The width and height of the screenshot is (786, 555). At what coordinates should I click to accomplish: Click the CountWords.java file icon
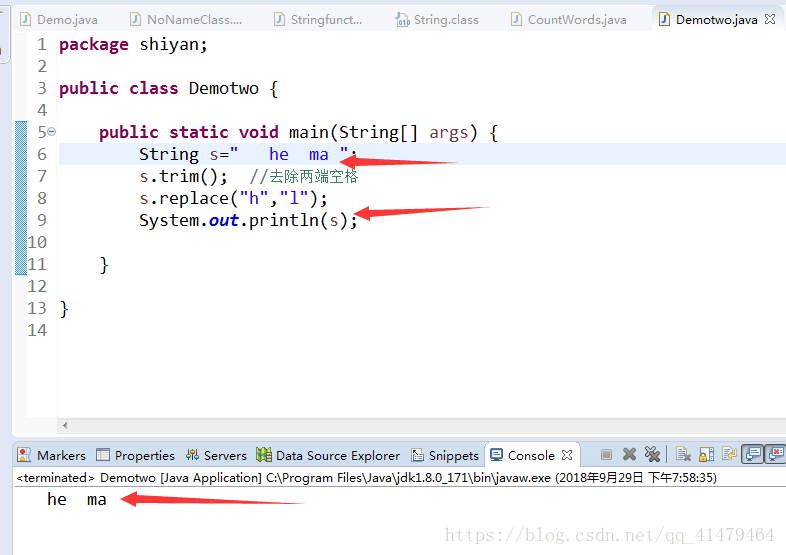(x=516, y=20)
